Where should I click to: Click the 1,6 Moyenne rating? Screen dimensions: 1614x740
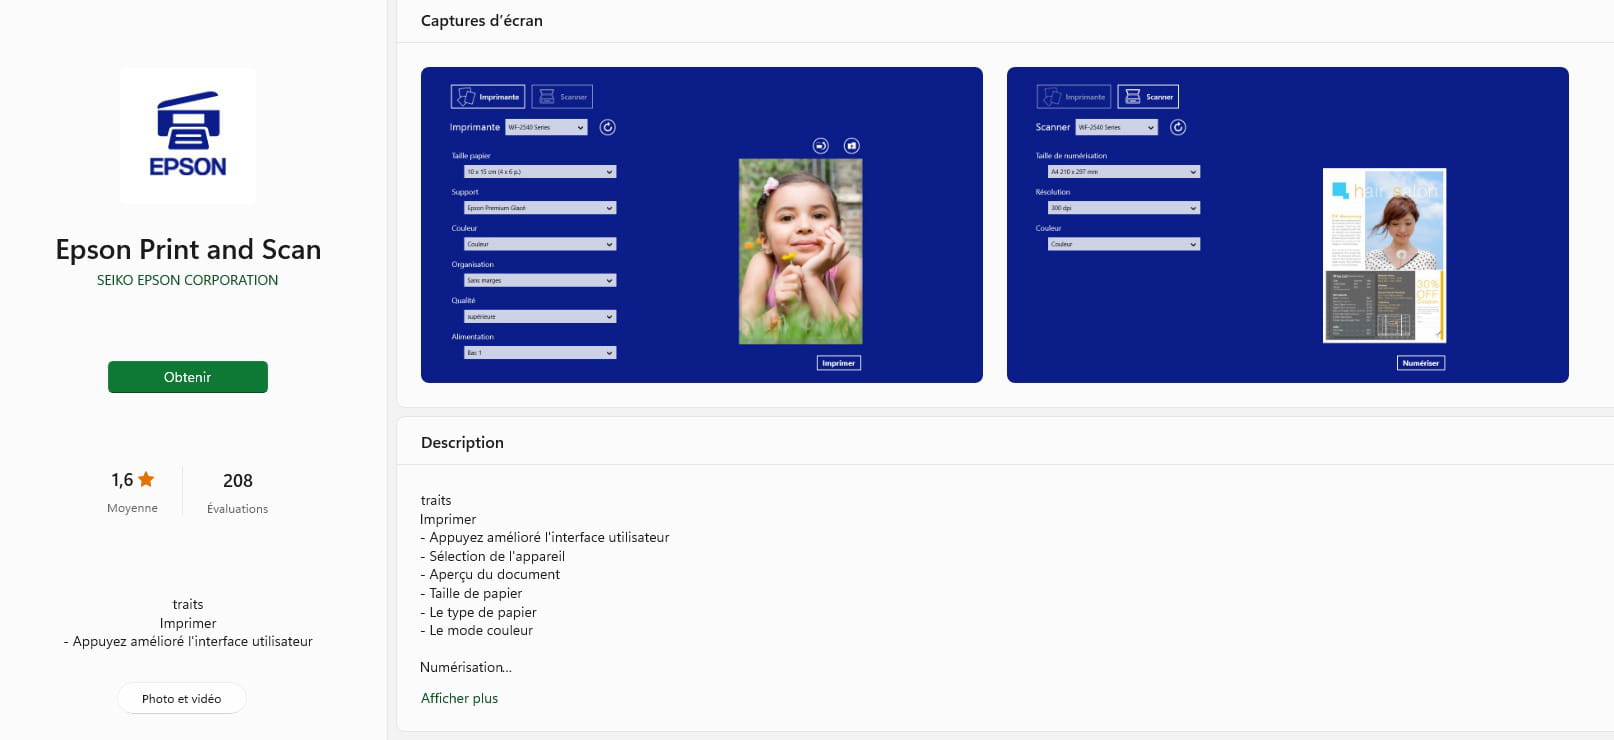[133, 492]
